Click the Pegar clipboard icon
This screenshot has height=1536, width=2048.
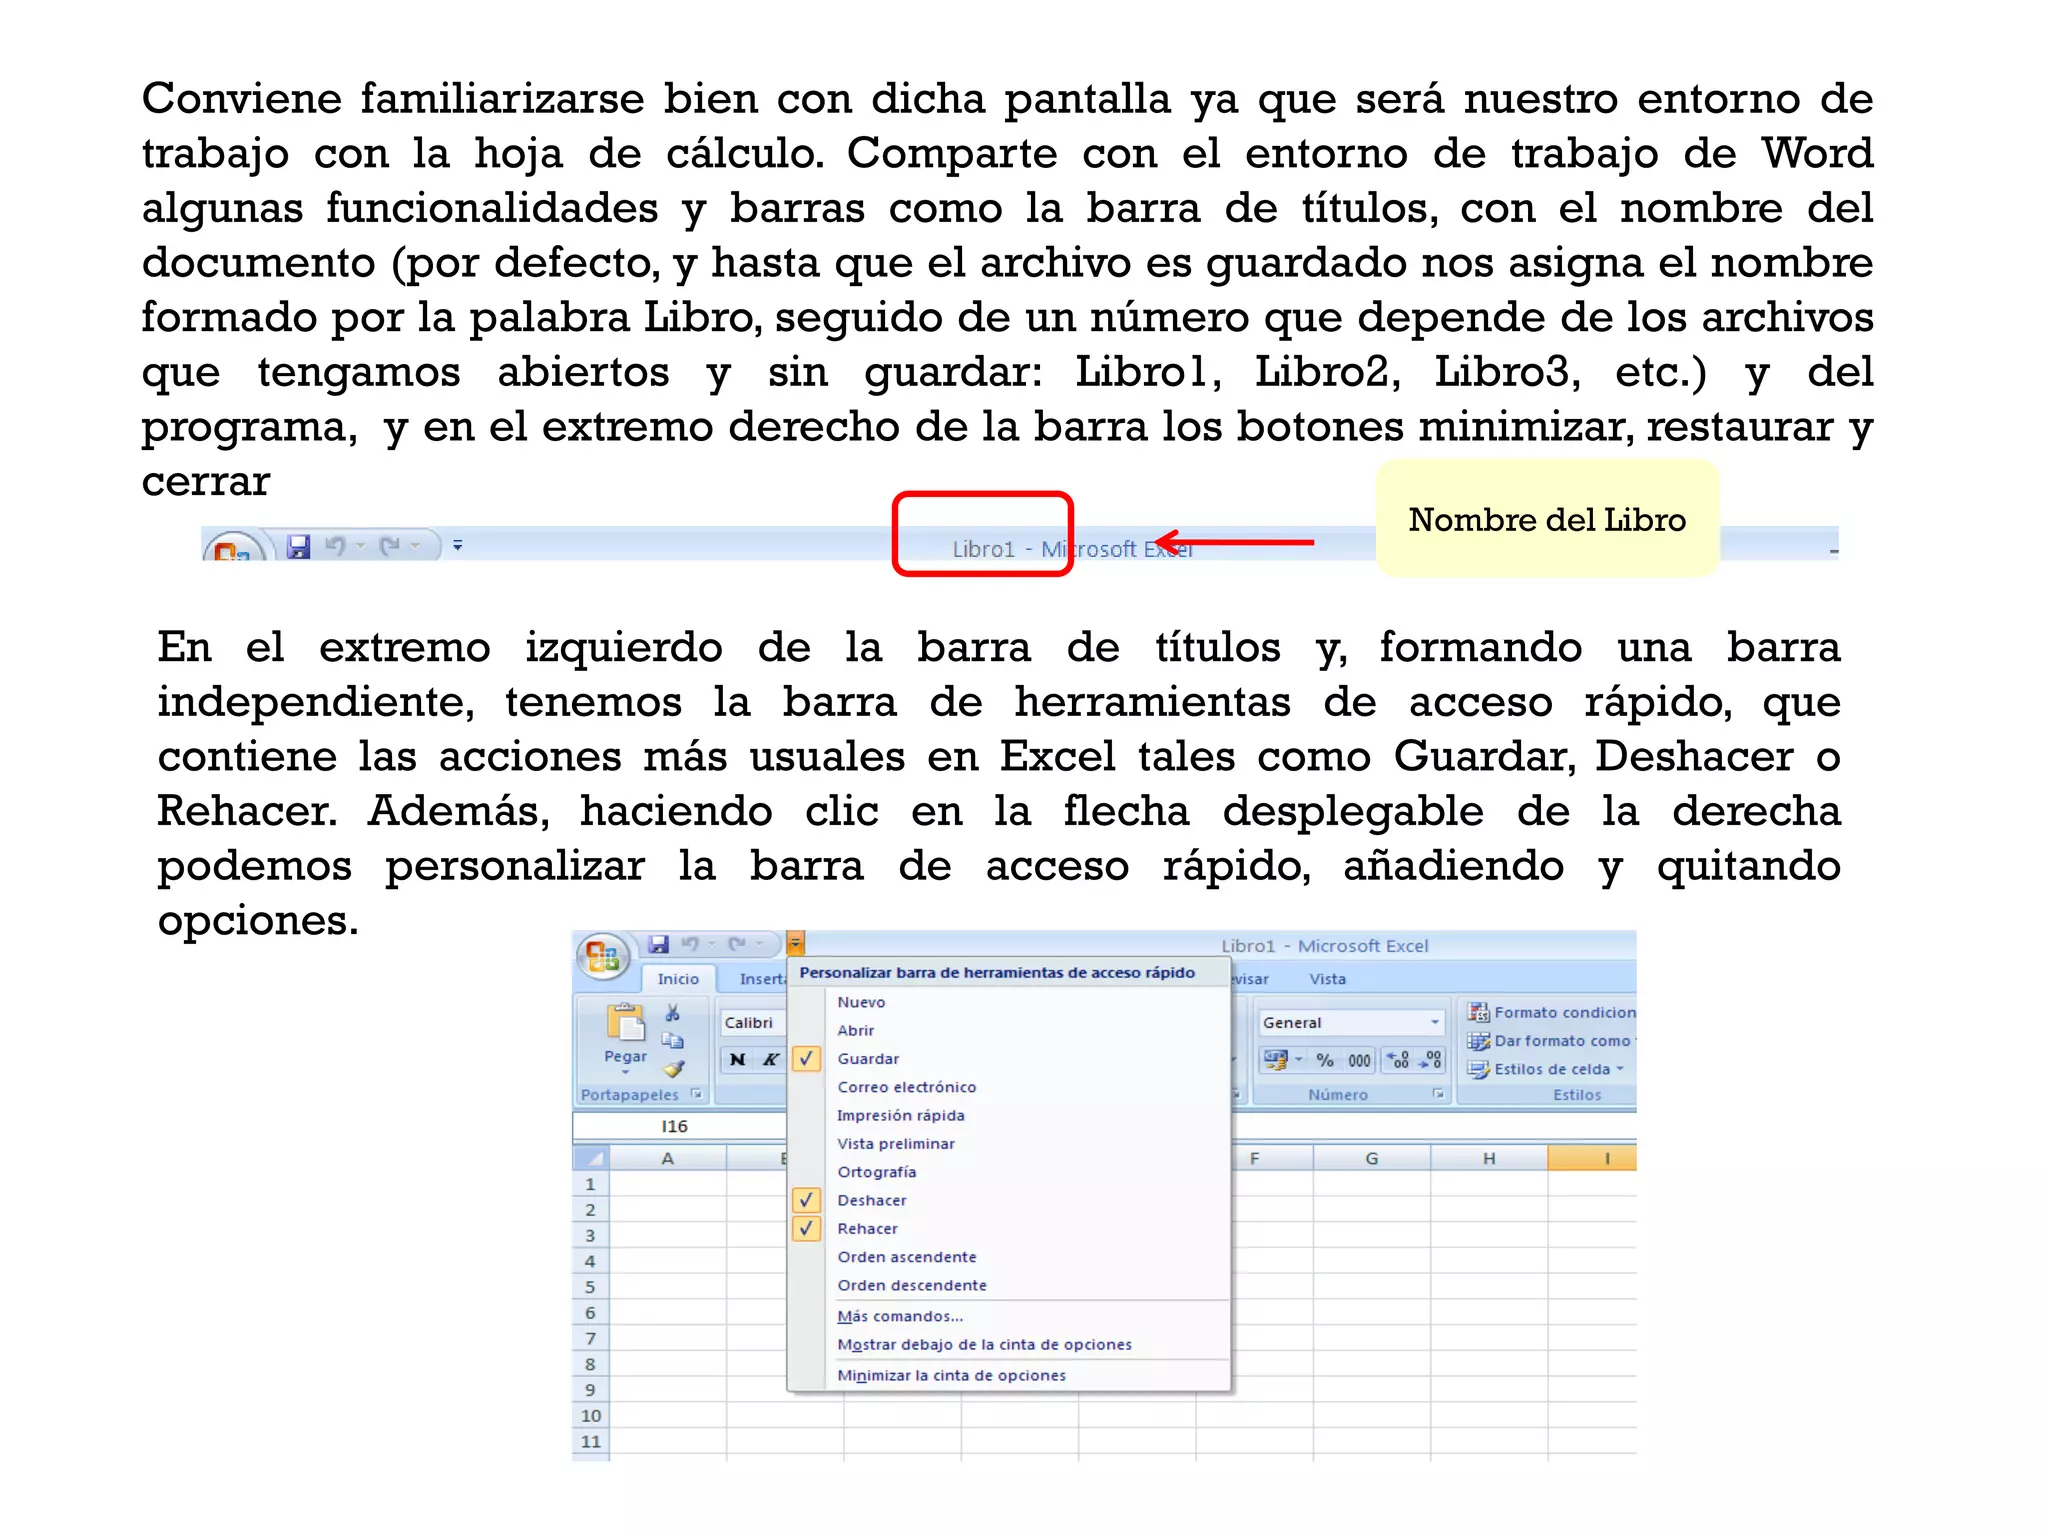pyautogui.click(x=626, y=1023)
